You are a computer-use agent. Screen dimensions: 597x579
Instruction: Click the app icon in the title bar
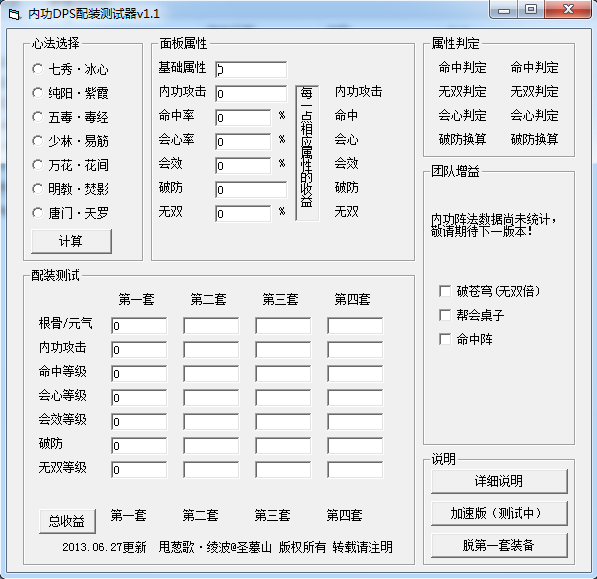14,14
